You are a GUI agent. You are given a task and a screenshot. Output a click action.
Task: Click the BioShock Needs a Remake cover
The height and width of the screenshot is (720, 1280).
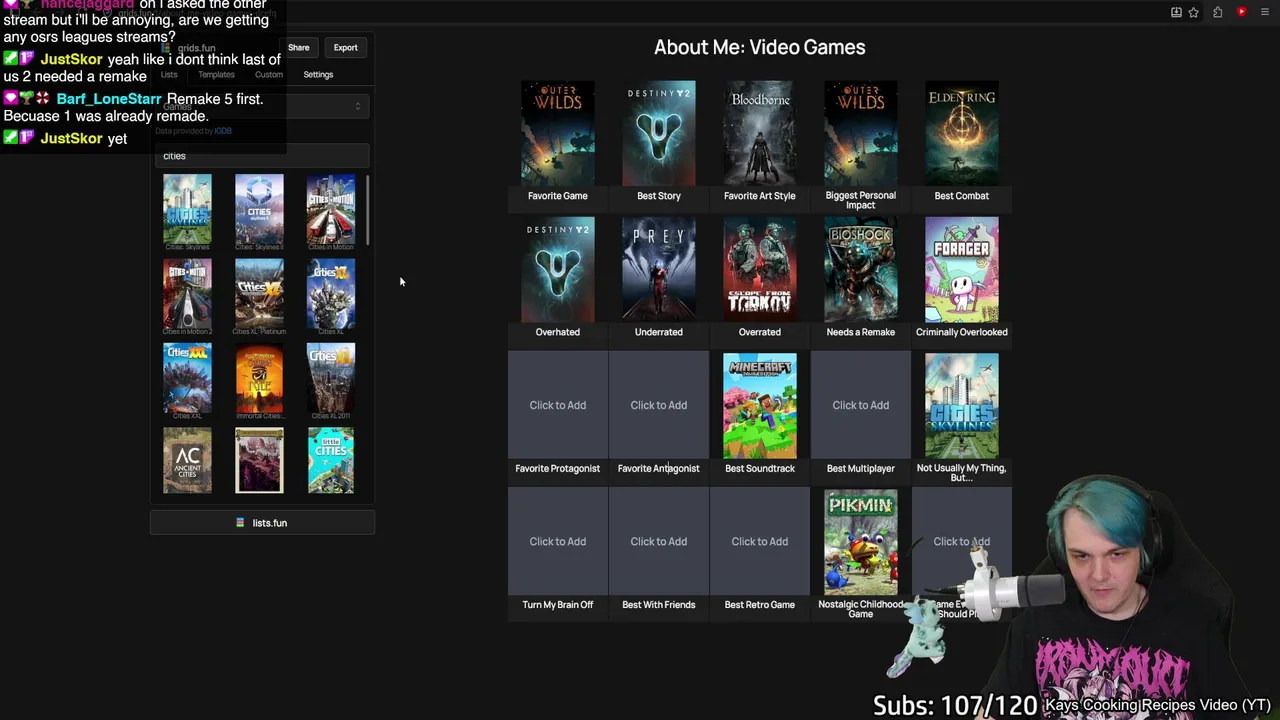click(x=861, y=270)
